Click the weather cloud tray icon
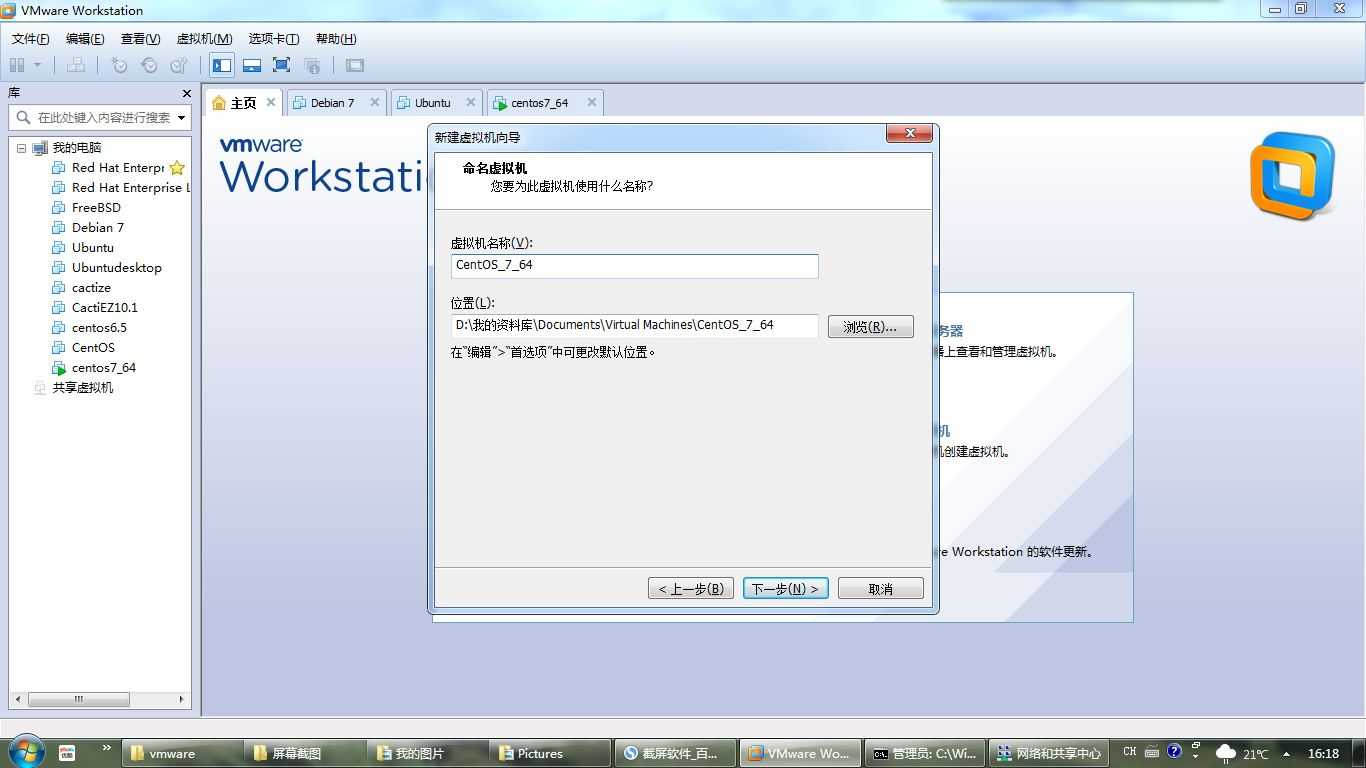 point(1225,753)
